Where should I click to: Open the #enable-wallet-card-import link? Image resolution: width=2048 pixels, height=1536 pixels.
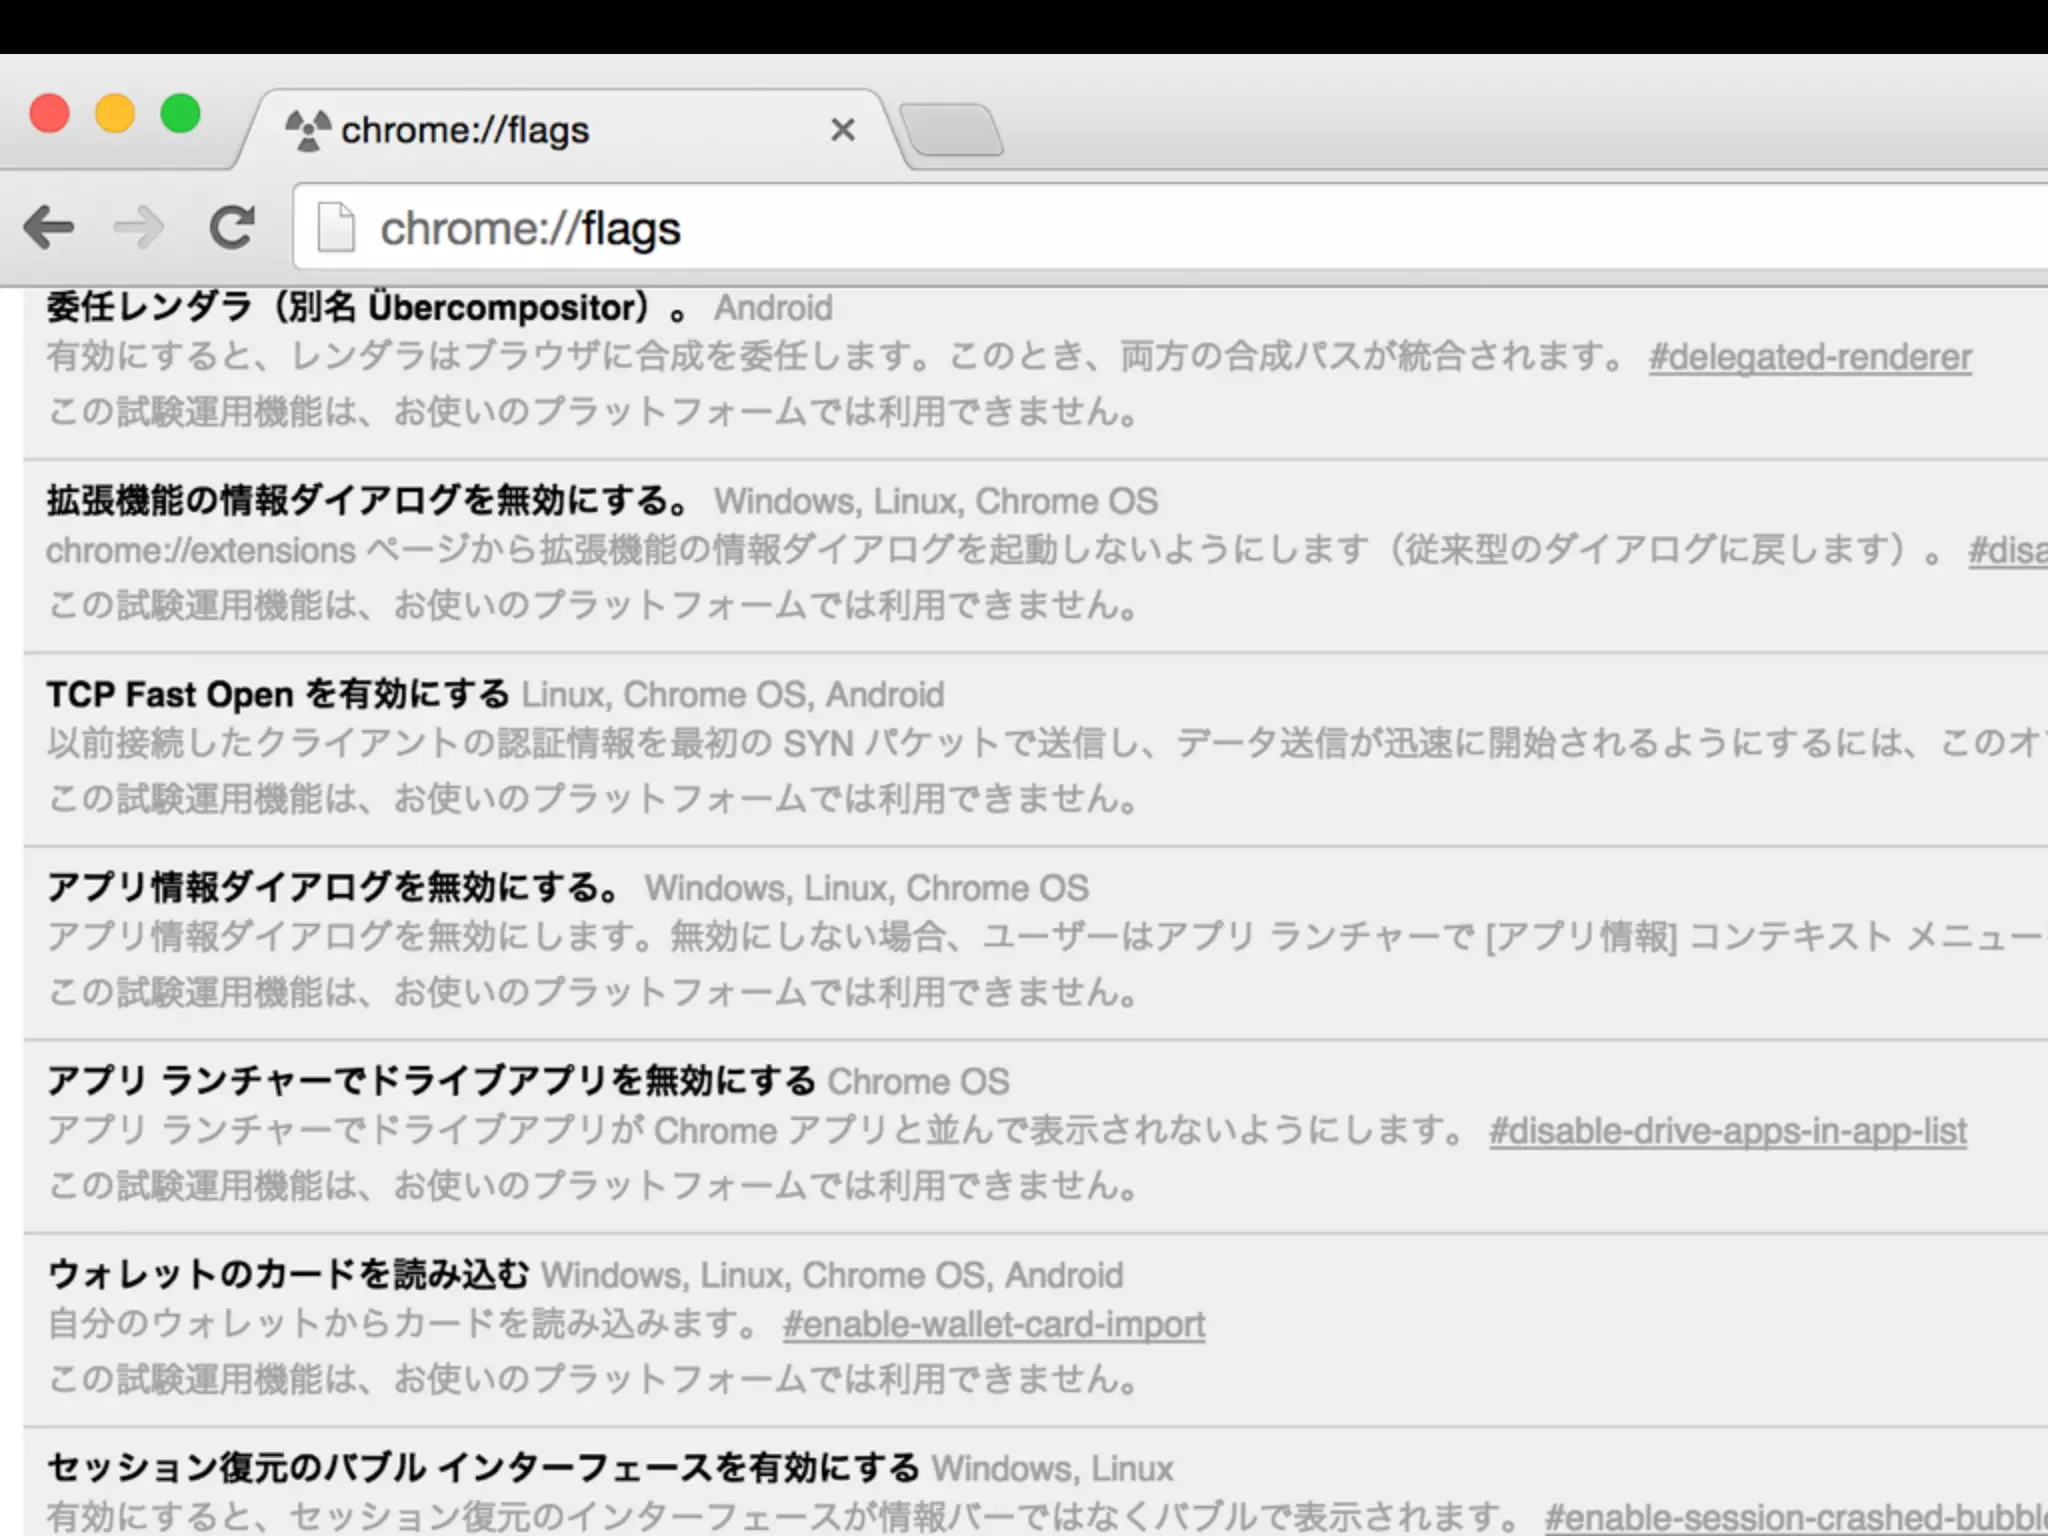[993, 1325]
